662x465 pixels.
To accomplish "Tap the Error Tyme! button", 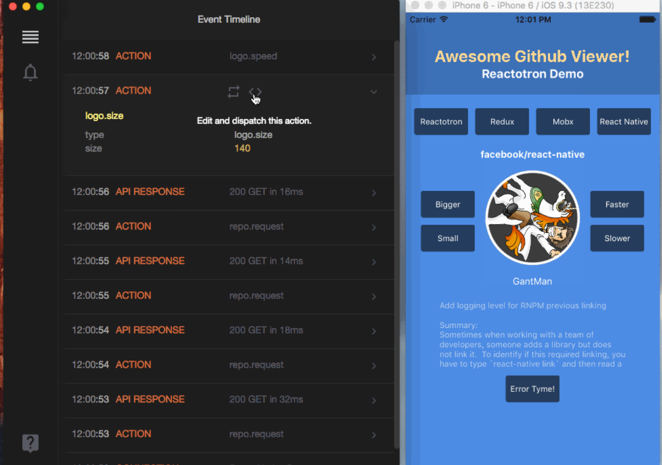I will 532,389.
